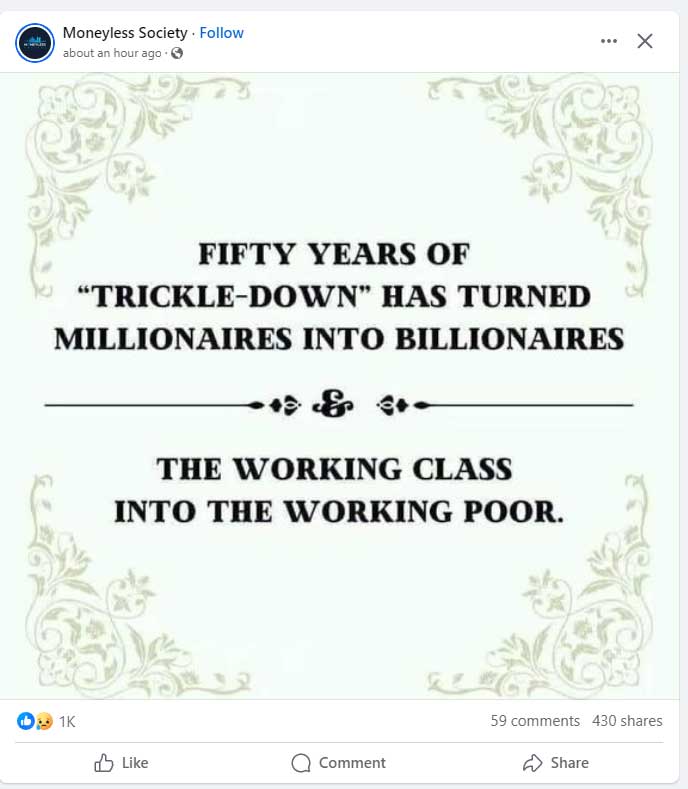Click the speech bubble Comment icon
The image size is (688, 789).
pos(301,763)
